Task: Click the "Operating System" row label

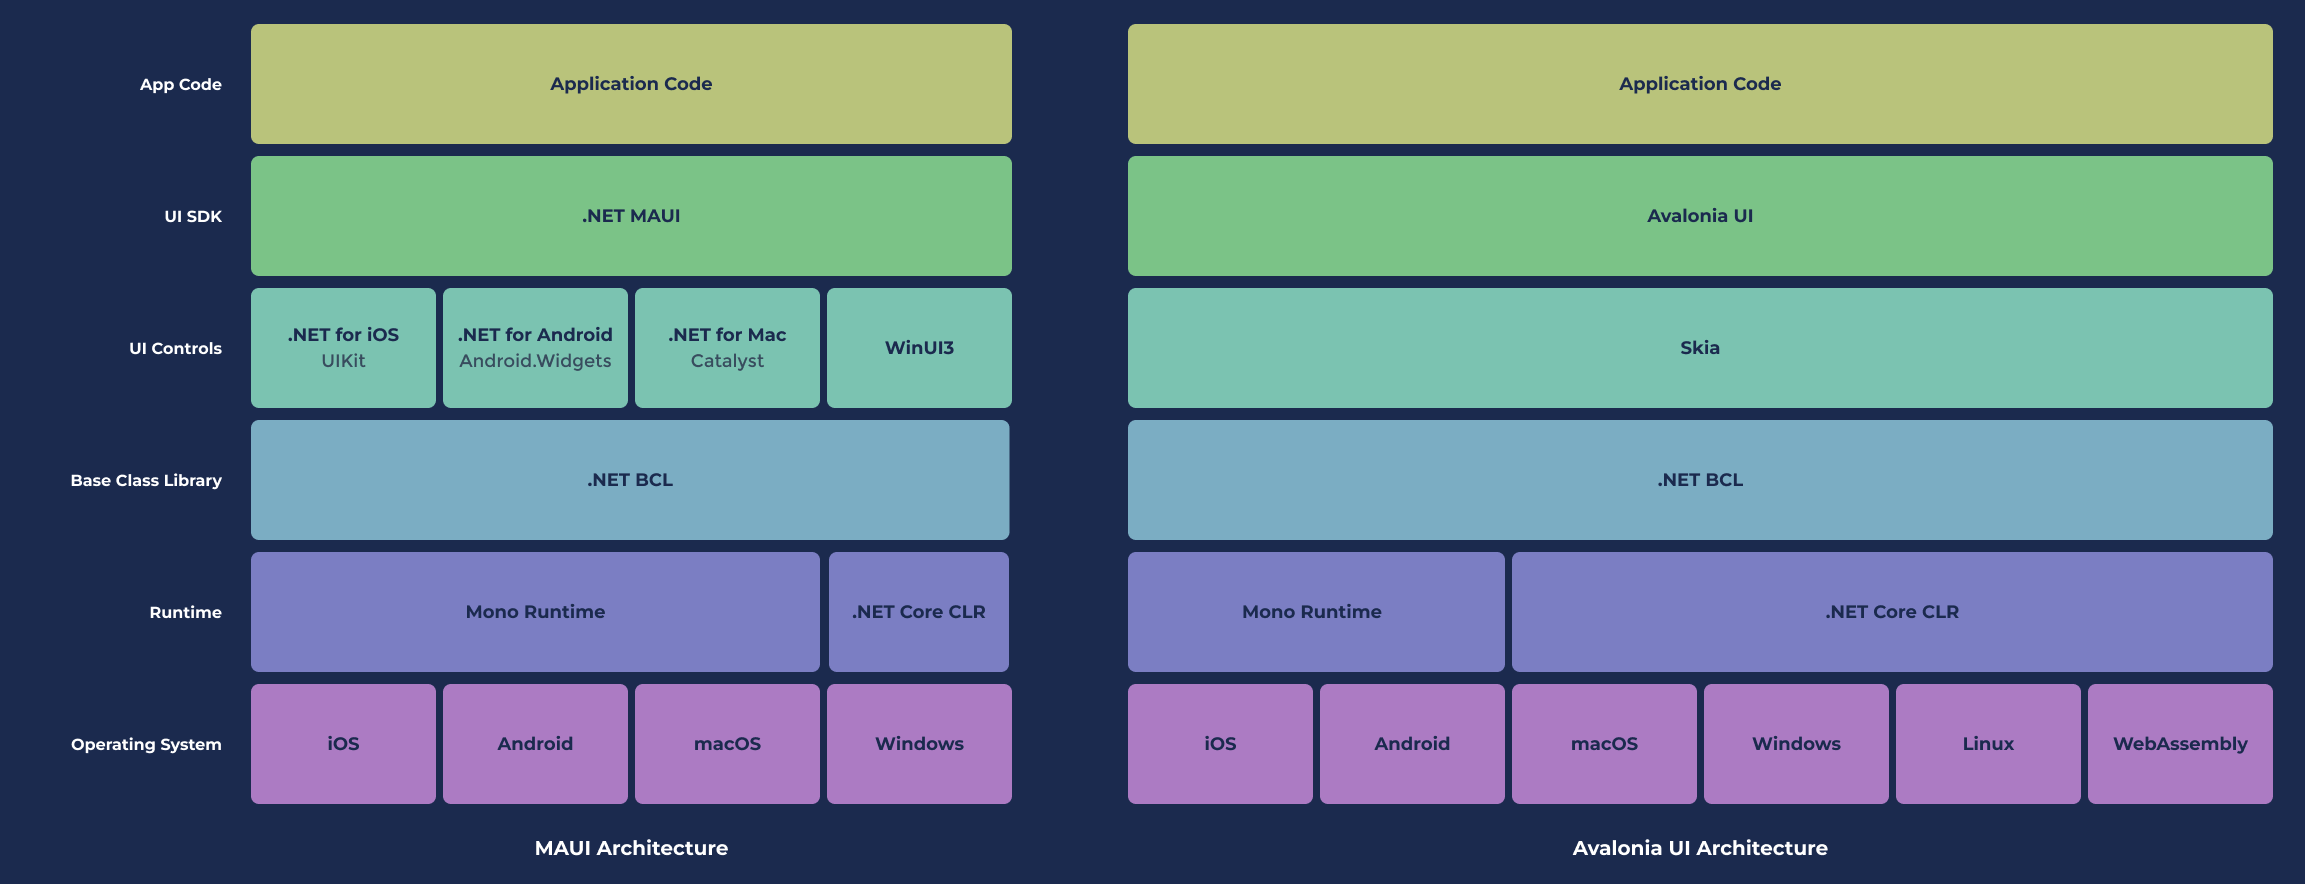Action: [x=146, y=744]
